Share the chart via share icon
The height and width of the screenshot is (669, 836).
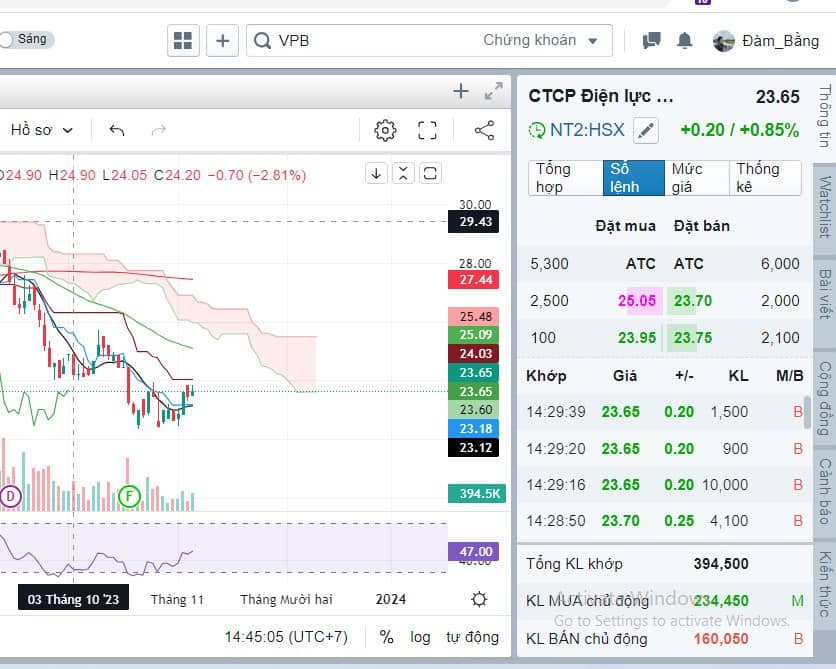tap(484, 131)
